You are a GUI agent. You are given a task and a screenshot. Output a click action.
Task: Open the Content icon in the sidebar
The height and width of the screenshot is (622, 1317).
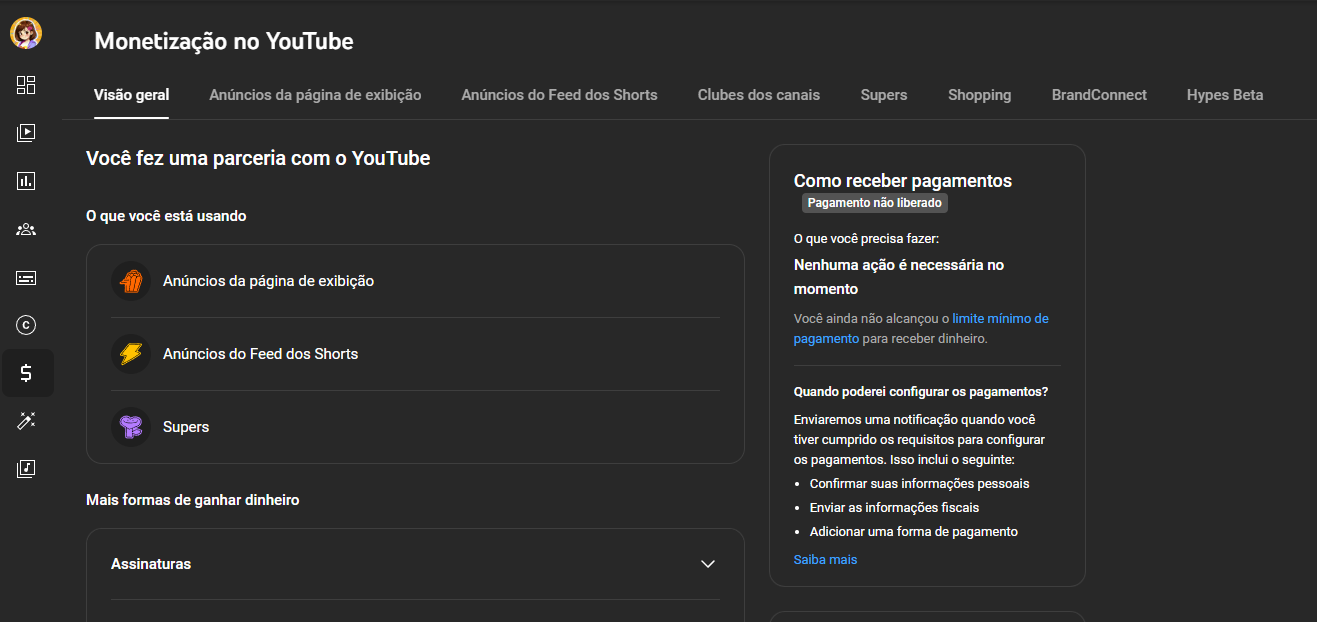[x=26, y=132]
